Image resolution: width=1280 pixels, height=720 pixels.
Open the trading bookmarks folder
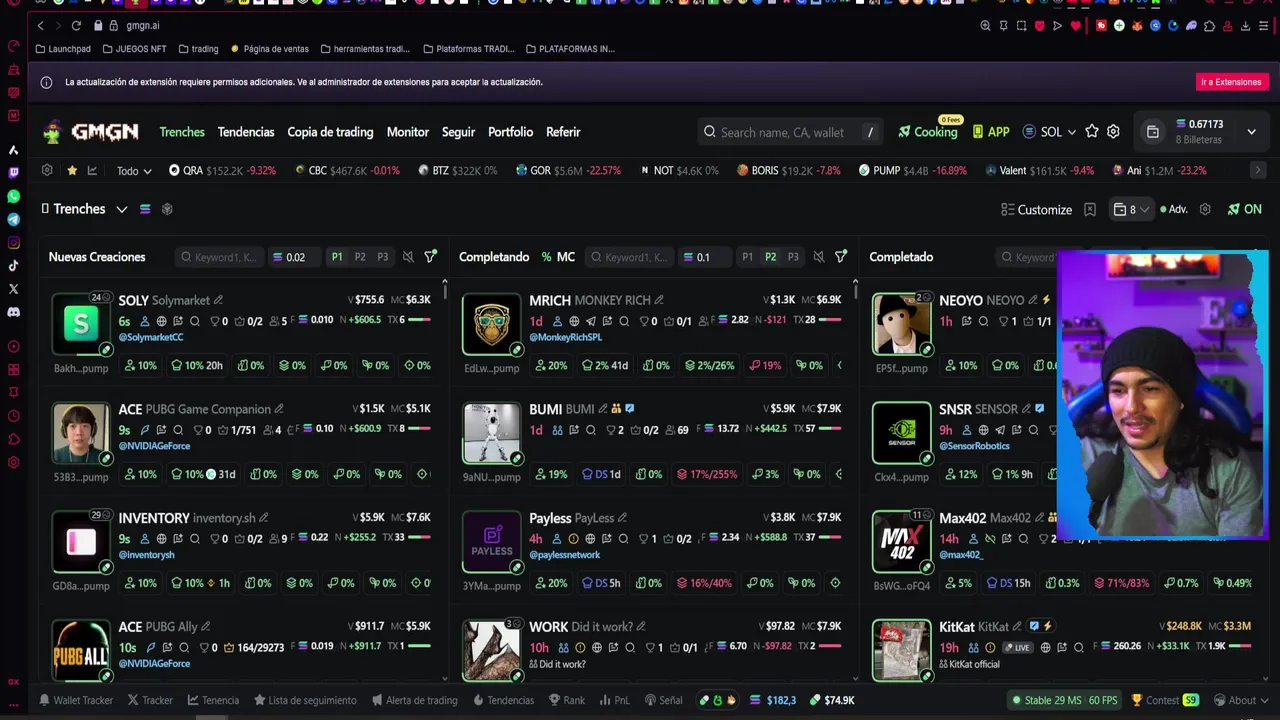[x=198, y=48]
